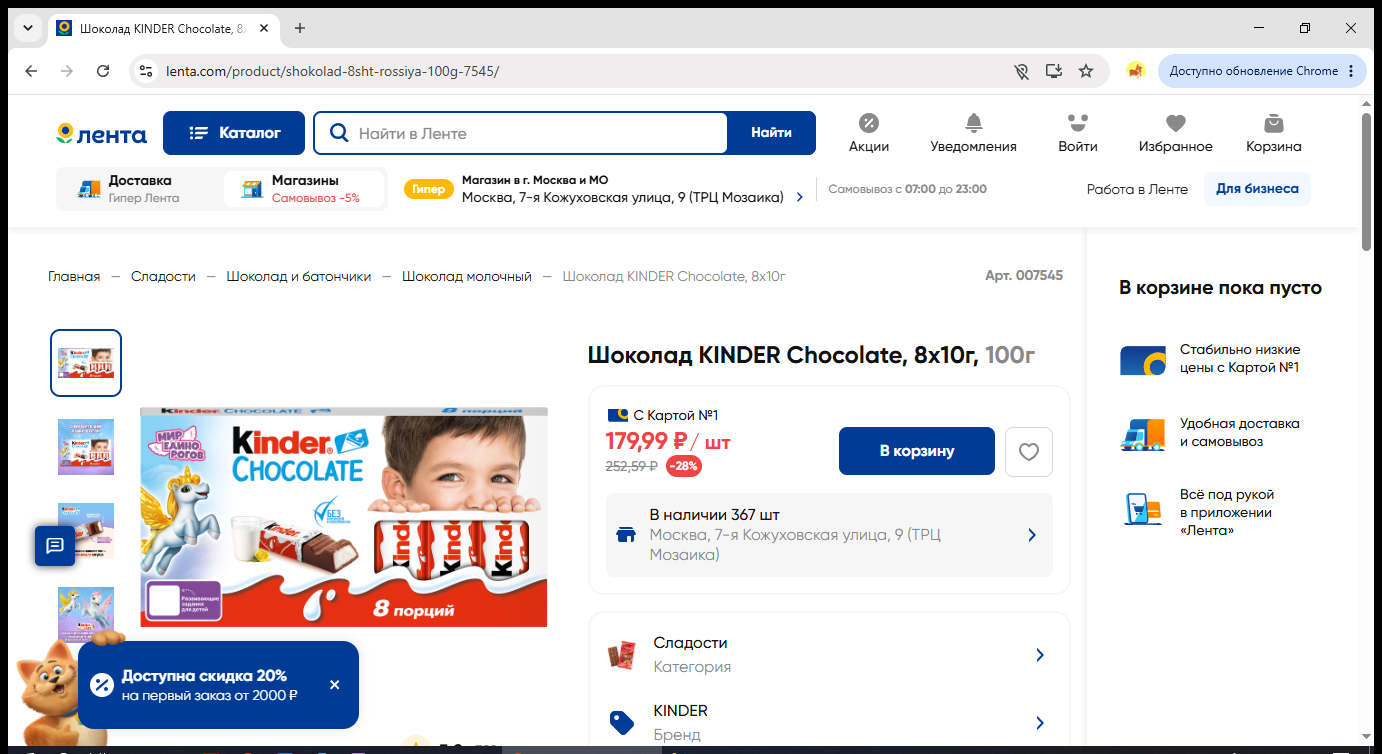The height and width of the screenshot is (754, 1382).
Task: Add product to favorites with heart button
Action: [1029, 451]
